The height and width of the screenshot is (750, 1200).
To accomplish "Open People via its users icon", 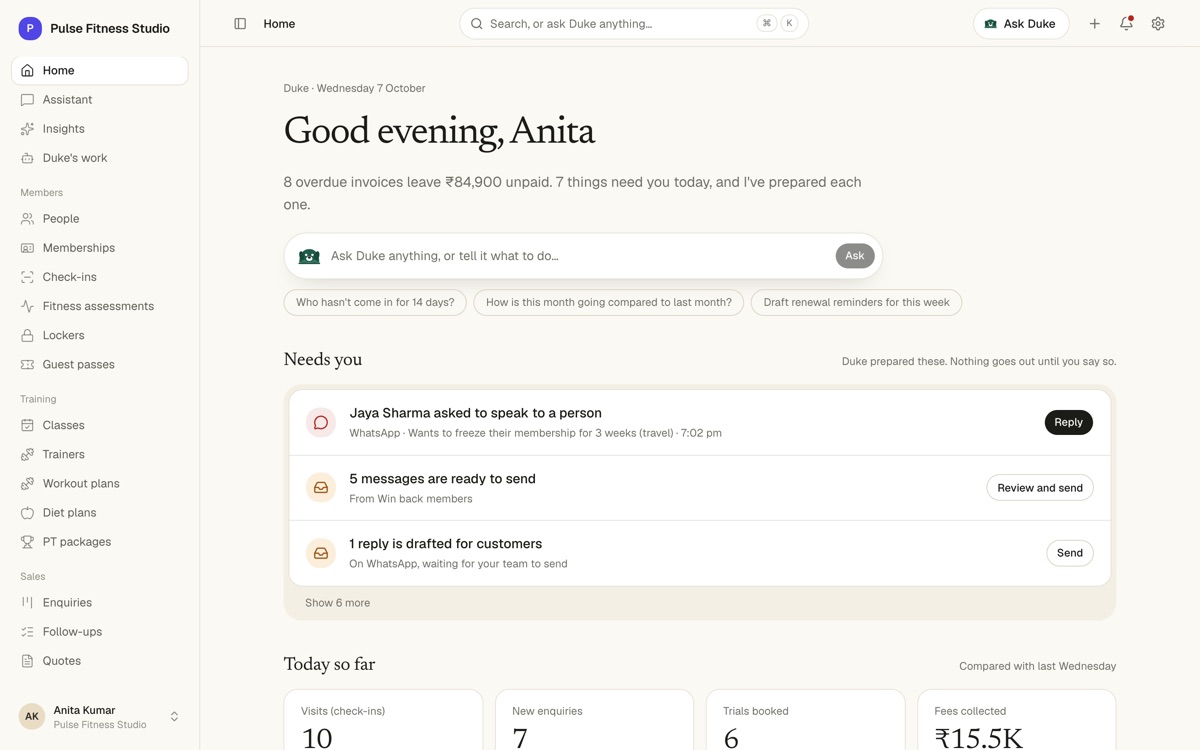I will pos(27,219).
